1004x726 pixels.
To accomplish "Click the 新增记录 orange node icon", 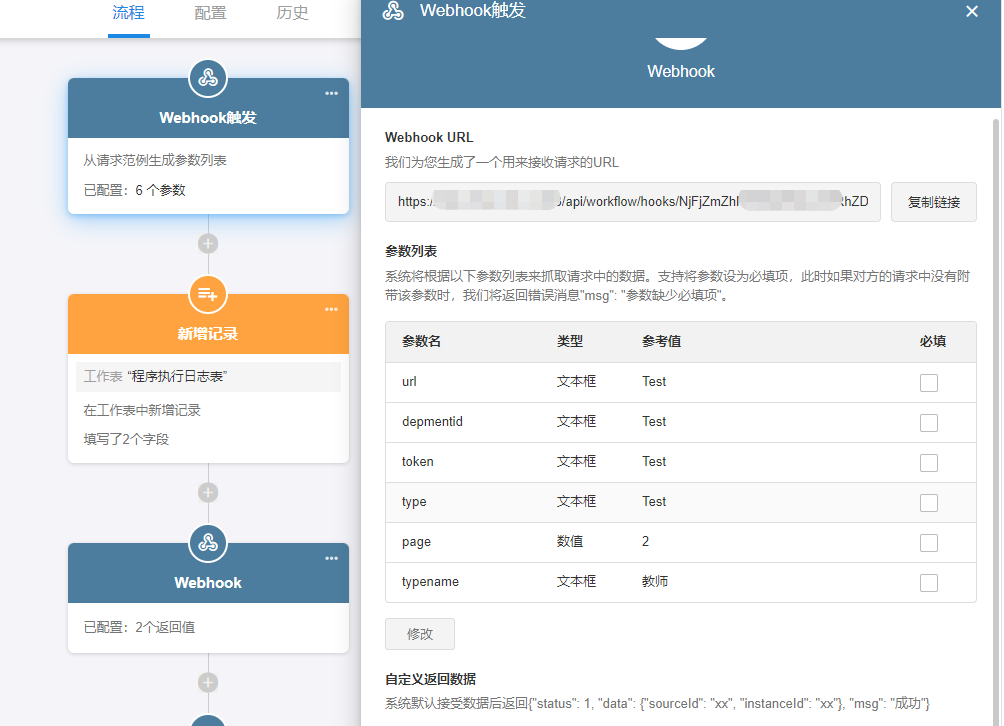I will pos(208,294).
